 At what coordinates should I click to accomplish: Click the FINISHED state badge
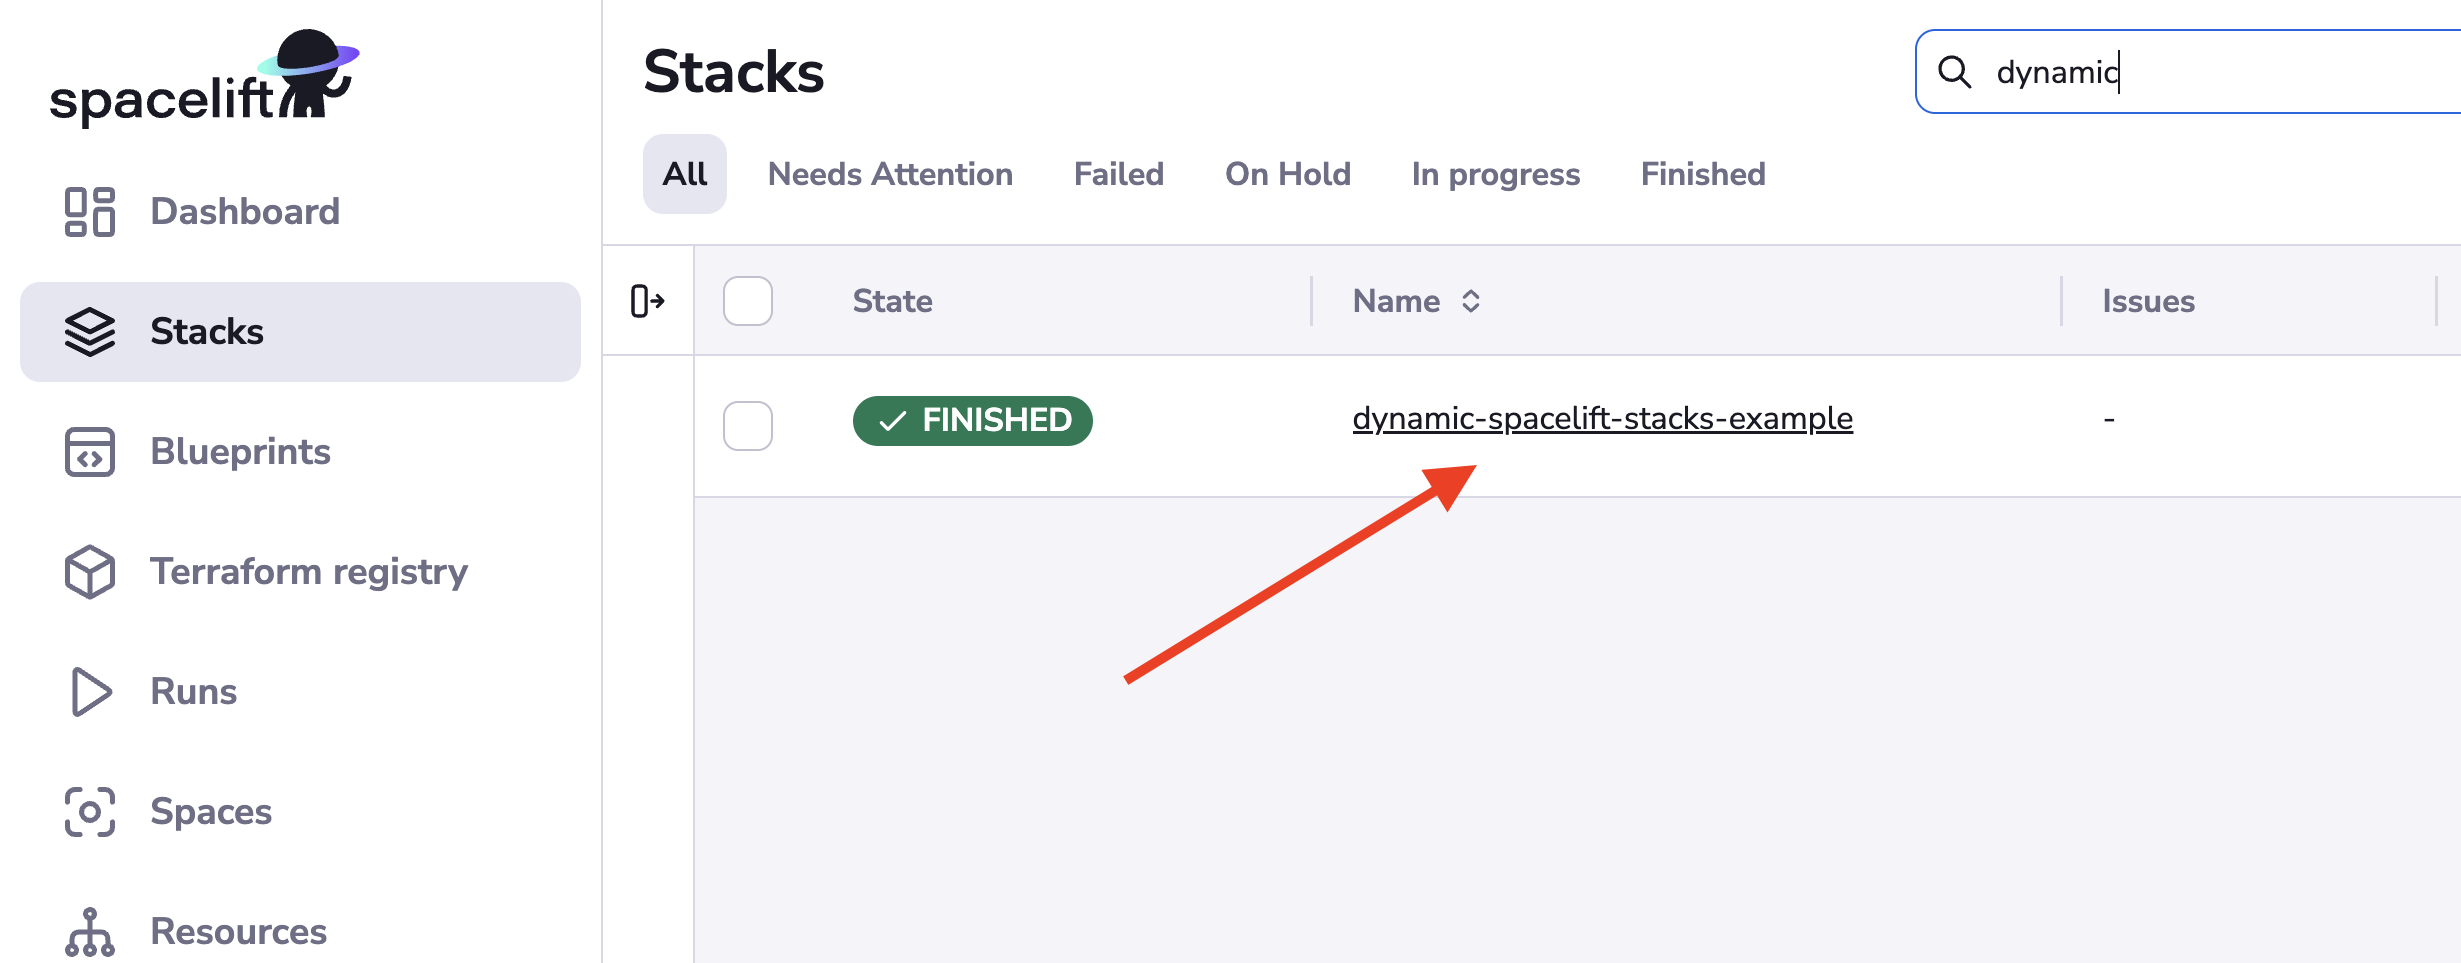972,420
